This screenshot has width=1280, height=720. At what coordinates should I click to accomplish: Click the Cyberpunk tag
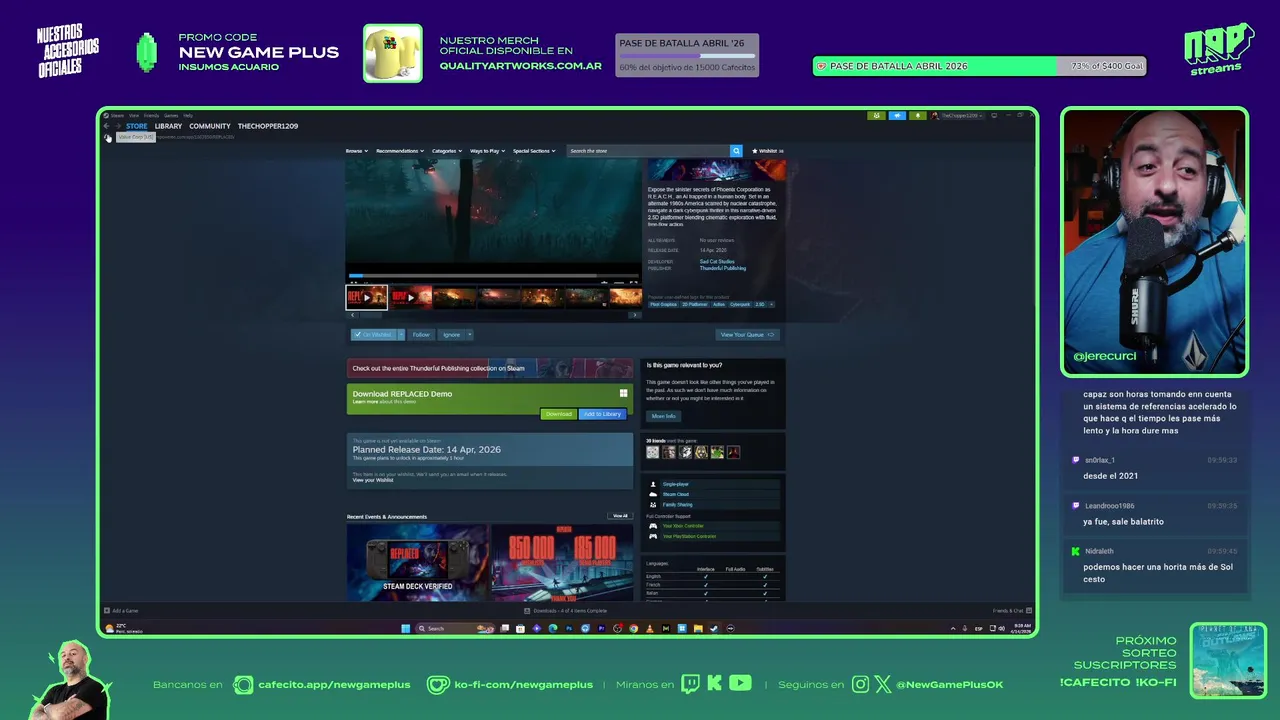pos(740,304)
